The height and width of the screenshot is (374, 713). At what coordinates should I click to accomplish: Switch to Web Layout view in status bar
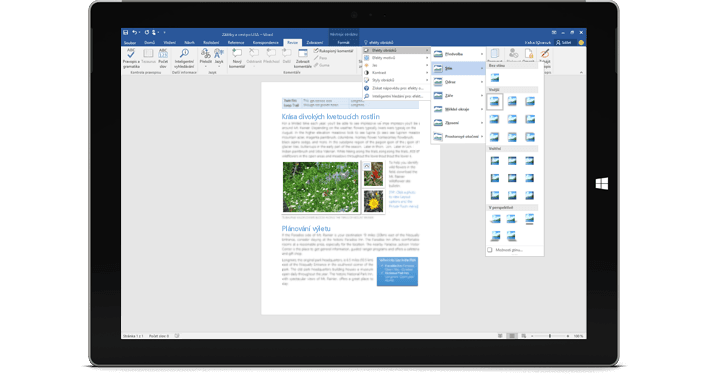(524, 336)
